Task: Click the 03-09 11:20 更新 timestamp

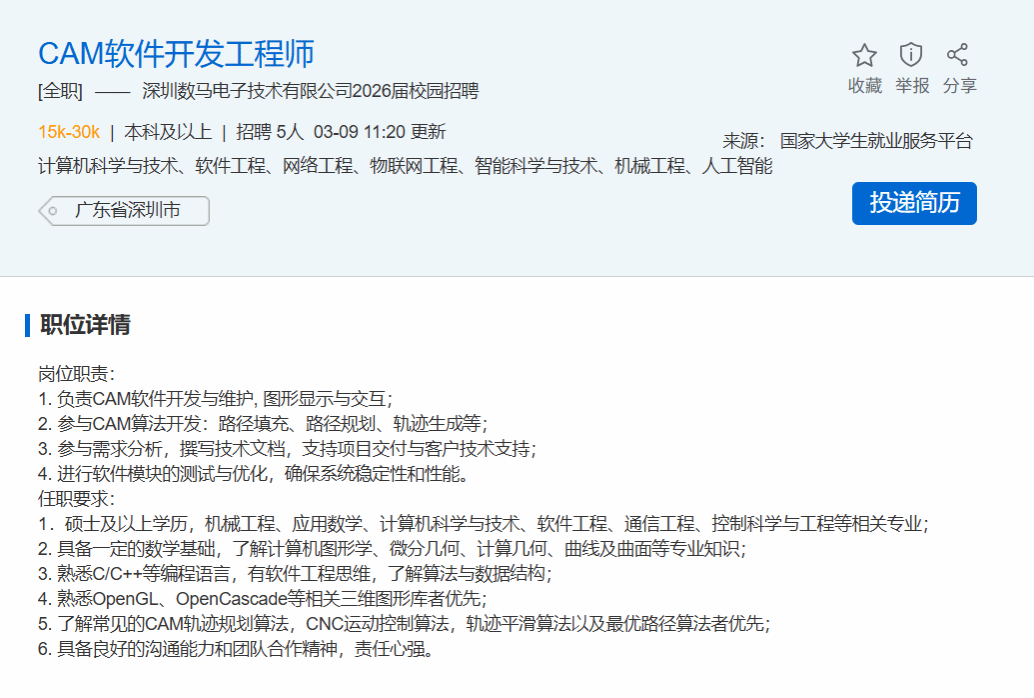Action: (379, 132)
